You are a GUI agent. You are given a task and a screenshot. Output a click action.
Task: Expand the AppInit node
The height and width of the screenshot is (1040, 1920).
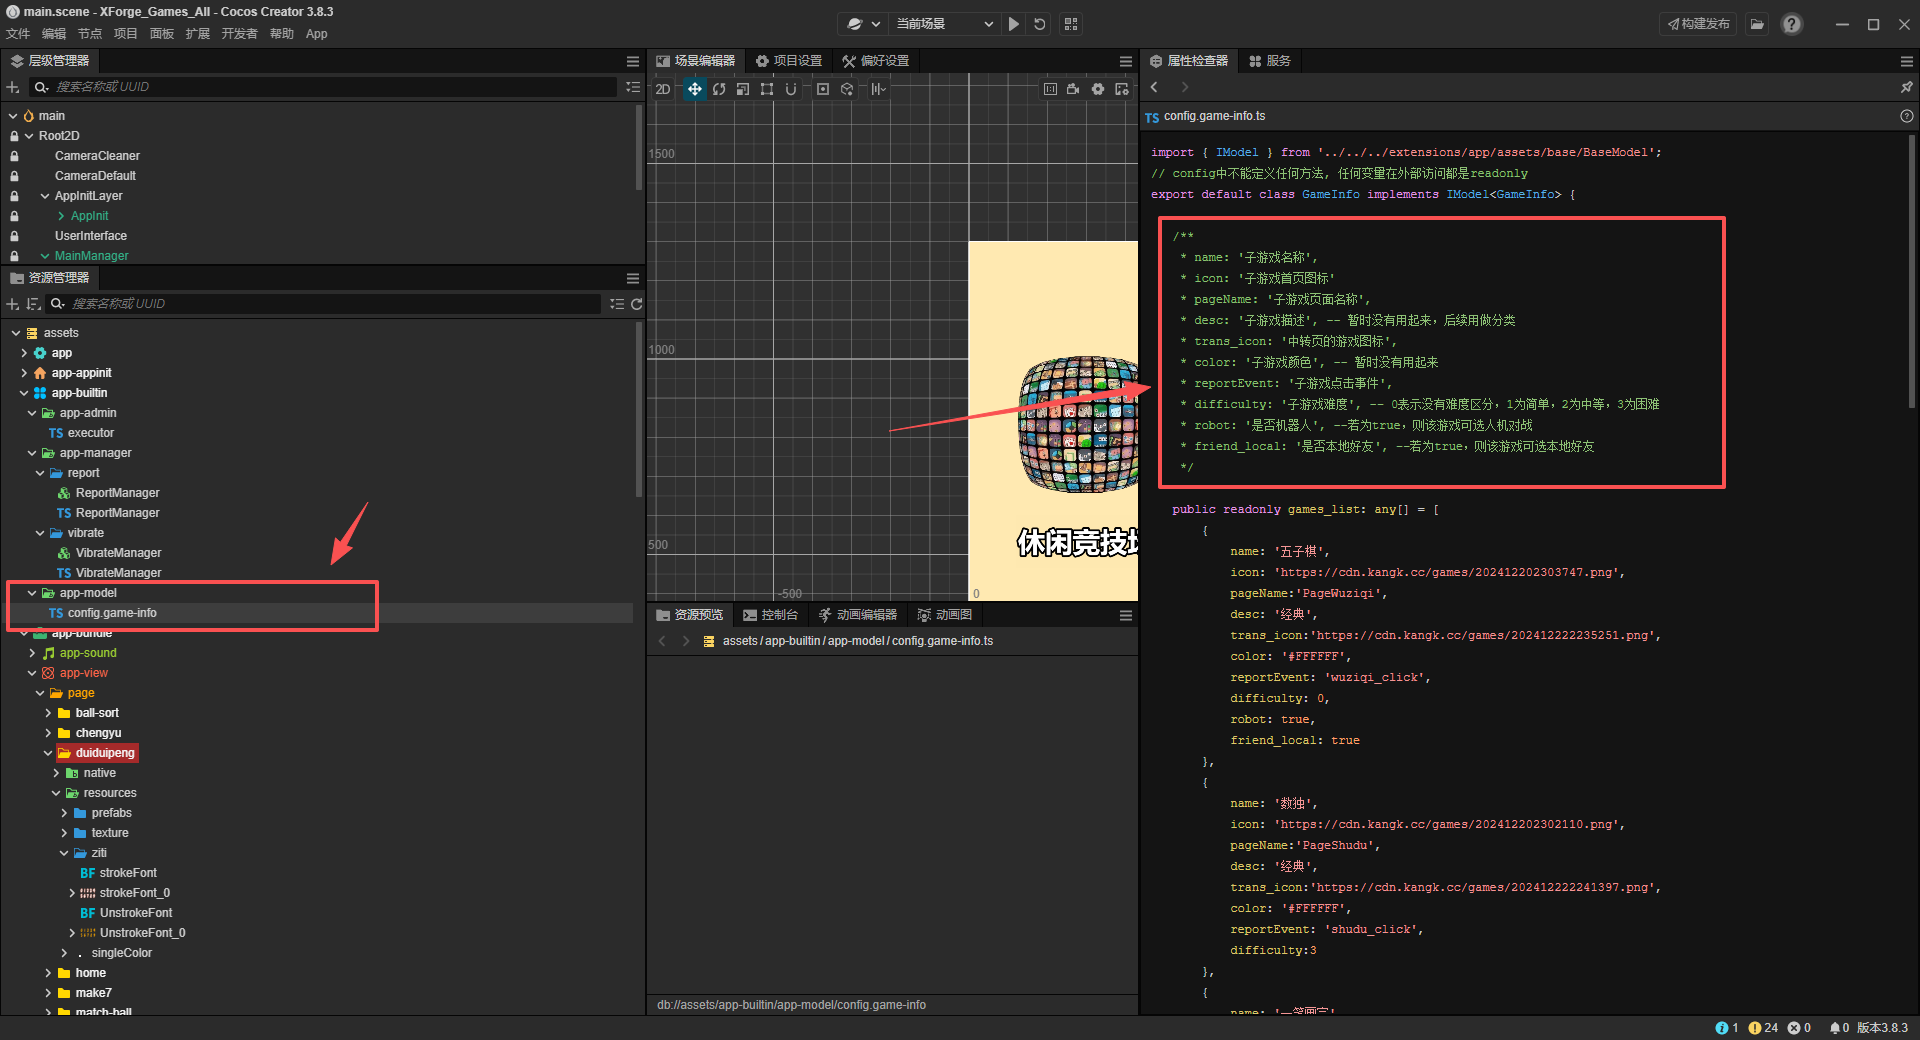[61, 216]
